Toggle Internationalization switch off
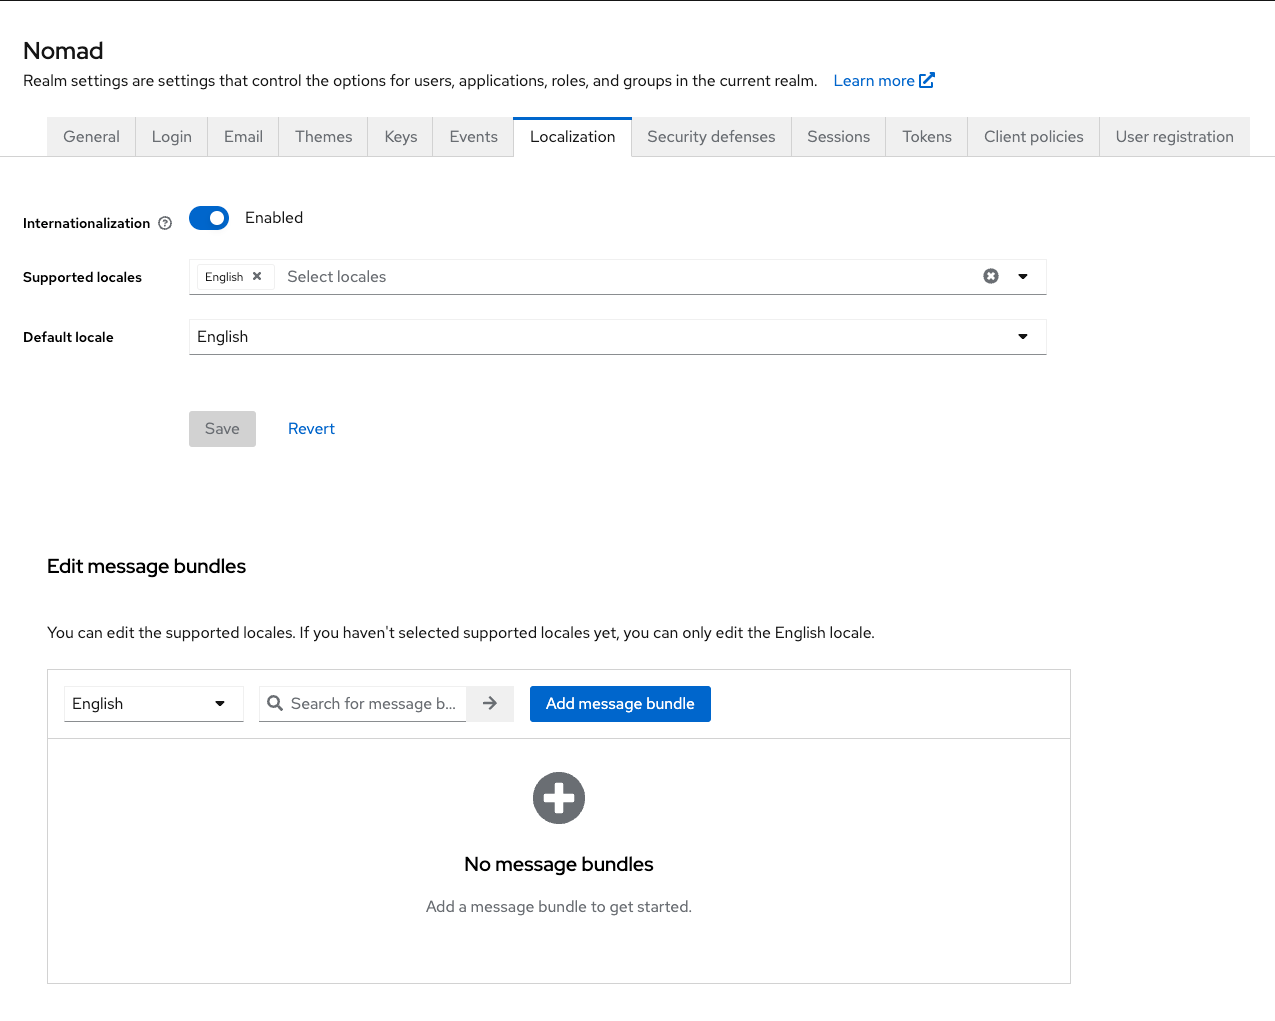The height and width of the screenshot is (1021, 1275). [209, 218]
